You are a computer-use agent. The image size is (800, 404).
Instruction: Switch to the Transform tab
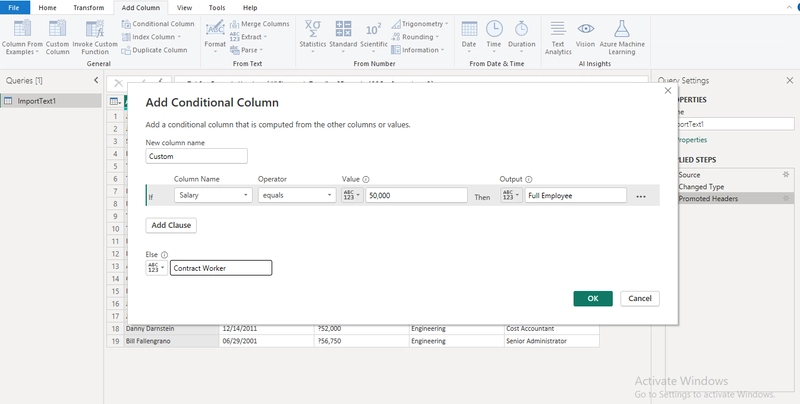(88, 8)
